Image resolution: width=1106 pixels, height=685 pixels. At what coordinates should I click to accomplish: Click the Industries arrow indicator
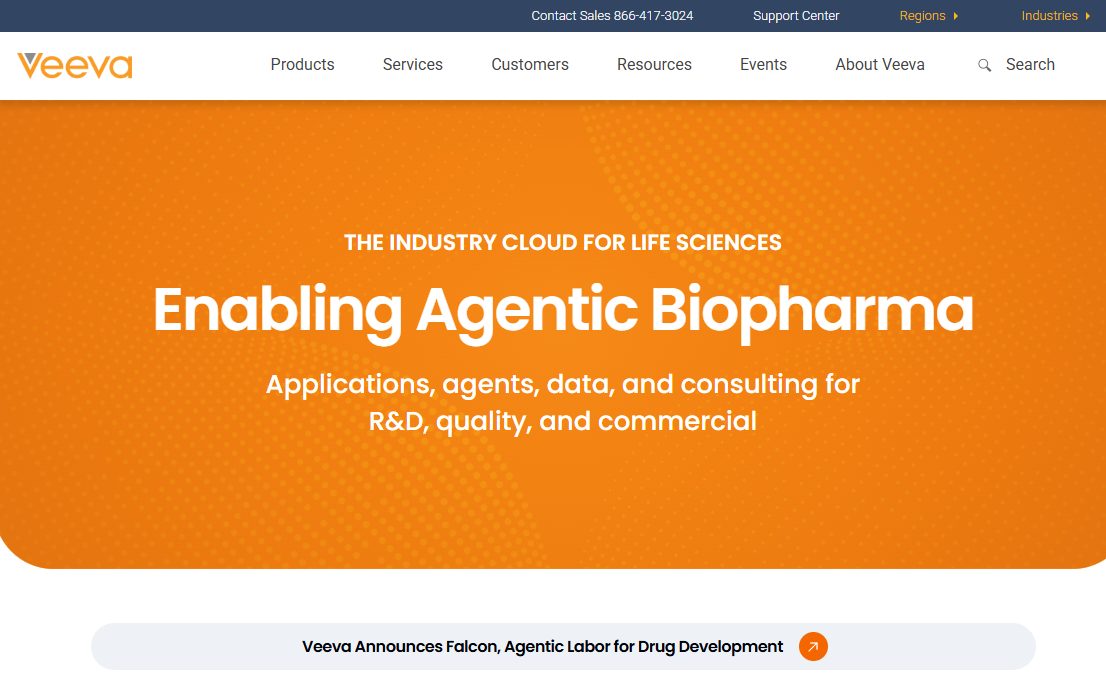1088,16
